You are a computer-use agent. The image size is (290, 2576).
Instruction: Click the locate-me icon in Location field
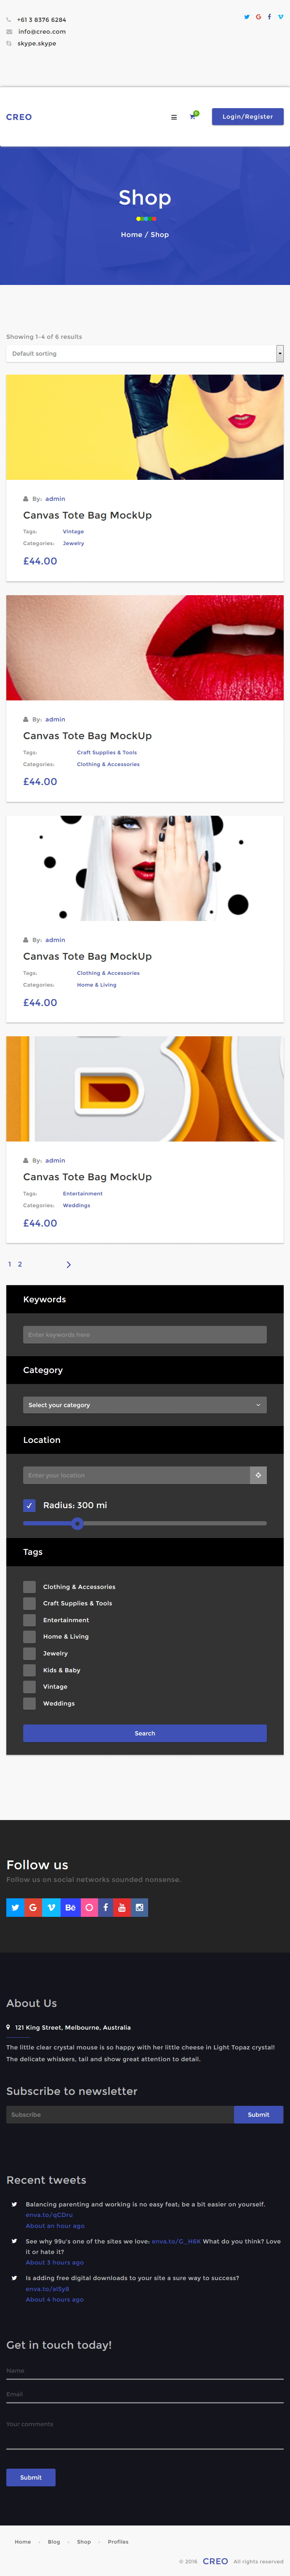tap(258, 1475)
